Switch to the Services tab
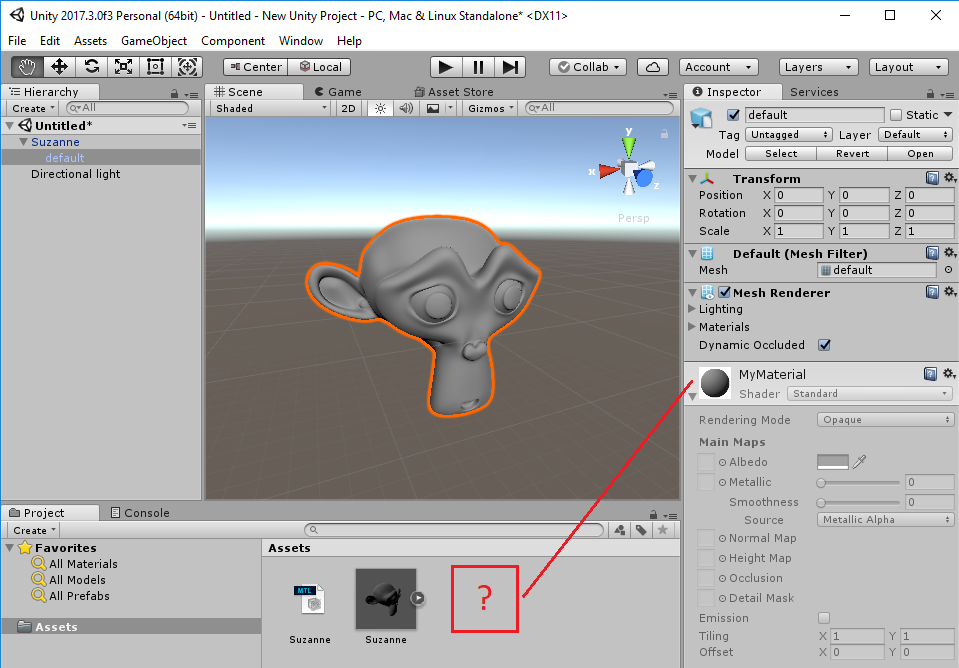This screenshot has height=668, width=959. 814,92
